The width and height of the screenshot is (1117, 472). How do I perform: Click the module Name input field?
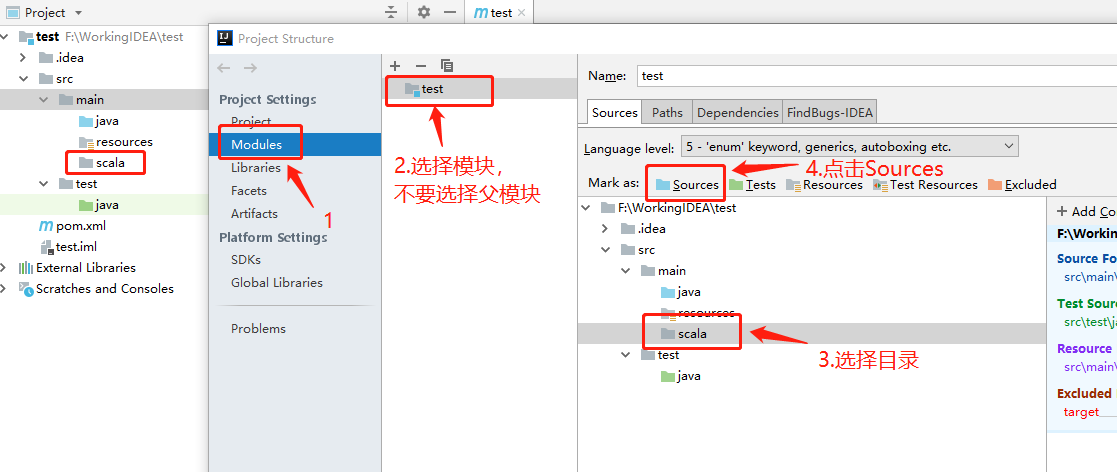coord(876,75)
